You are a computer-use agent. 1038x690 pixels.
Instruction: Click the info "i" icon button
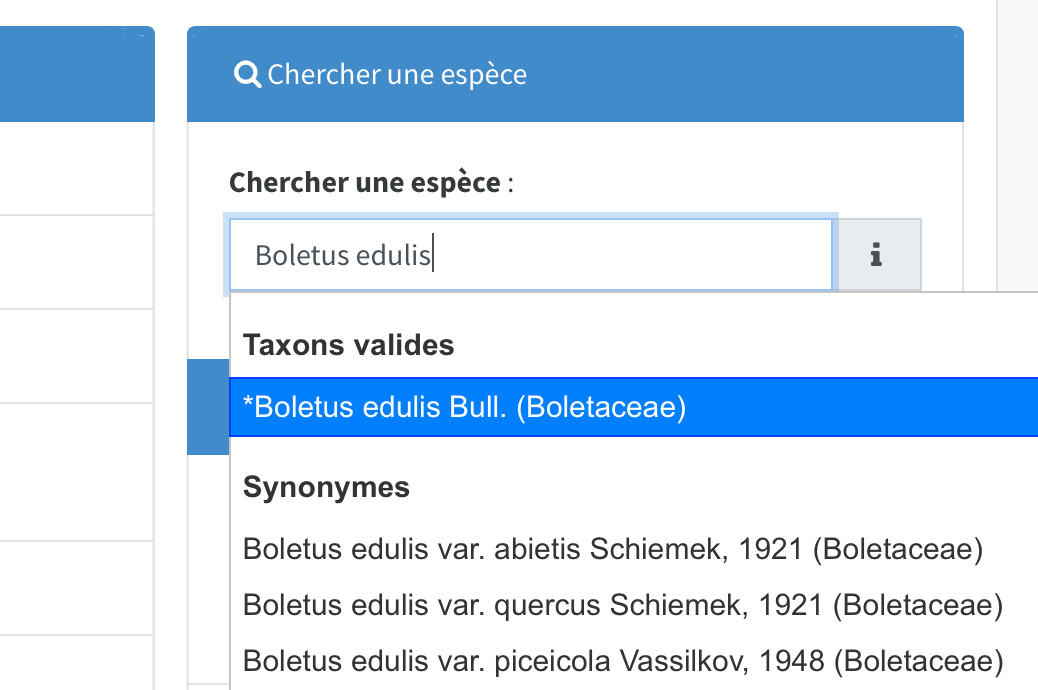tap(877, 255)
